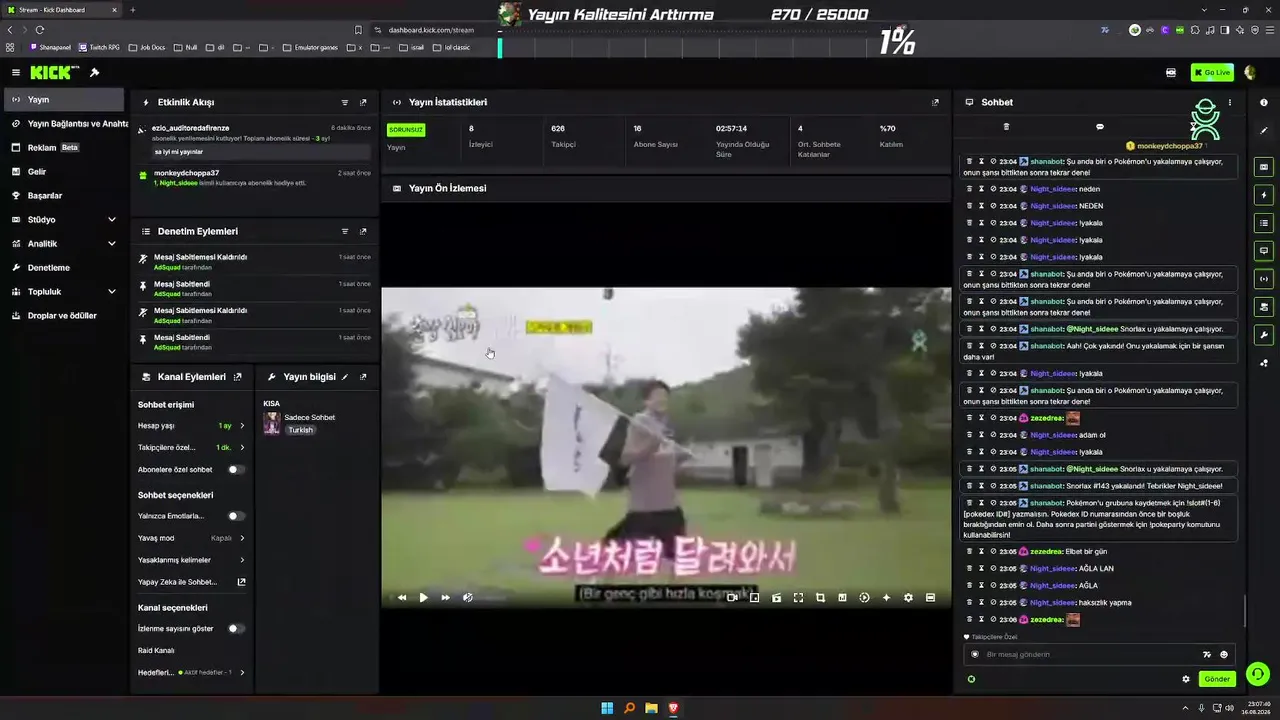
Task: Click the pencil icon in right rail
Action: click(1264, 131)
